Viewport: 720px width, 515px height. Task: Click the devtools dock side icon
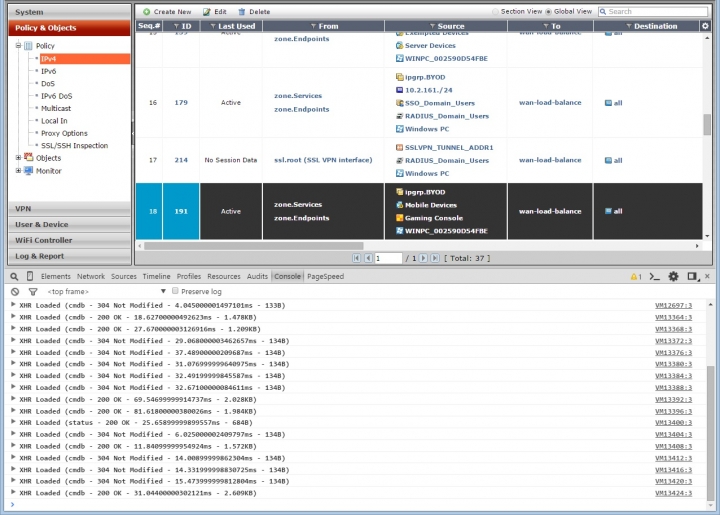tap(692, 276)
